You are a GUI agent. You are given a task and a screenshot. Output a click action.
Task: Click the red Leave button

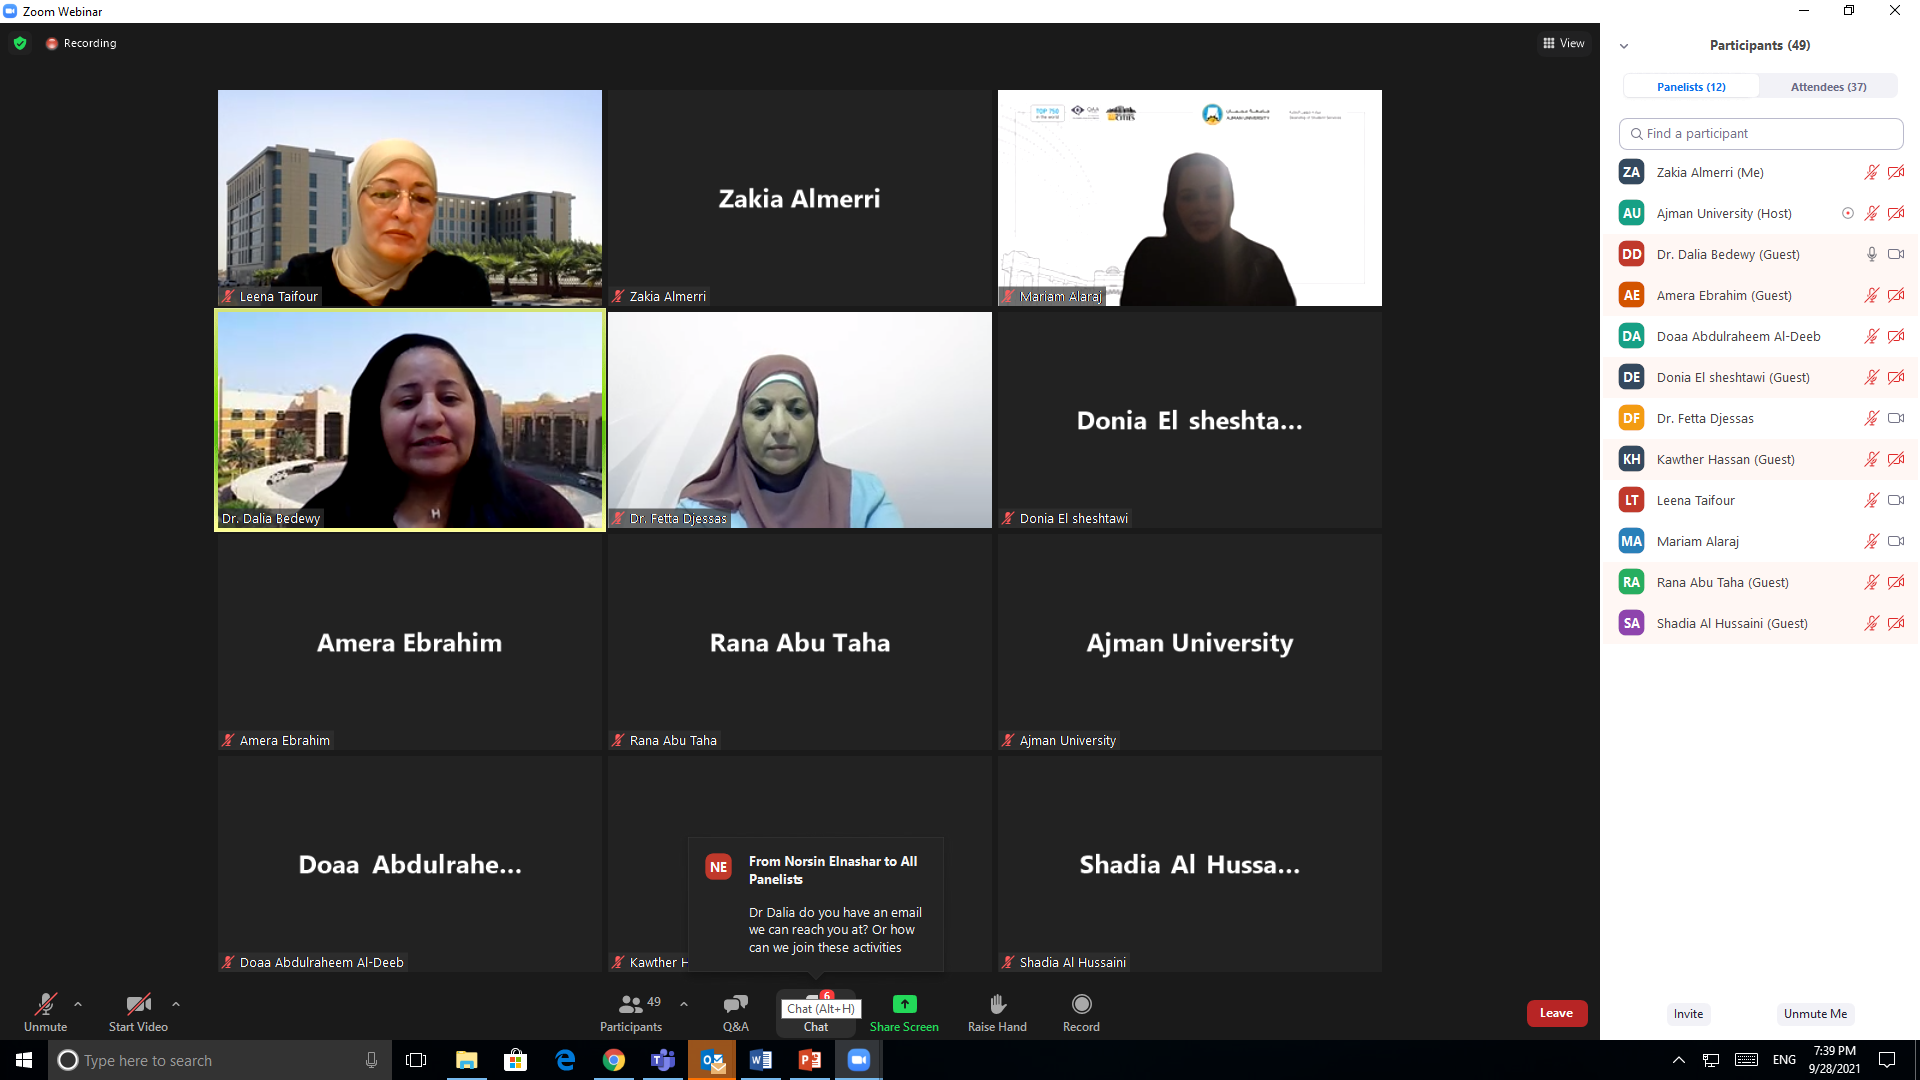[x=1556, y=1013]
